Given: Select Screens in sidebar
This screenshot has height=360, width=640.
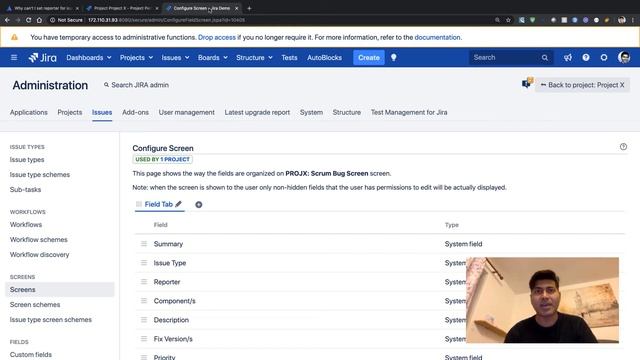Looking at the screenshot, I should 60,289.
